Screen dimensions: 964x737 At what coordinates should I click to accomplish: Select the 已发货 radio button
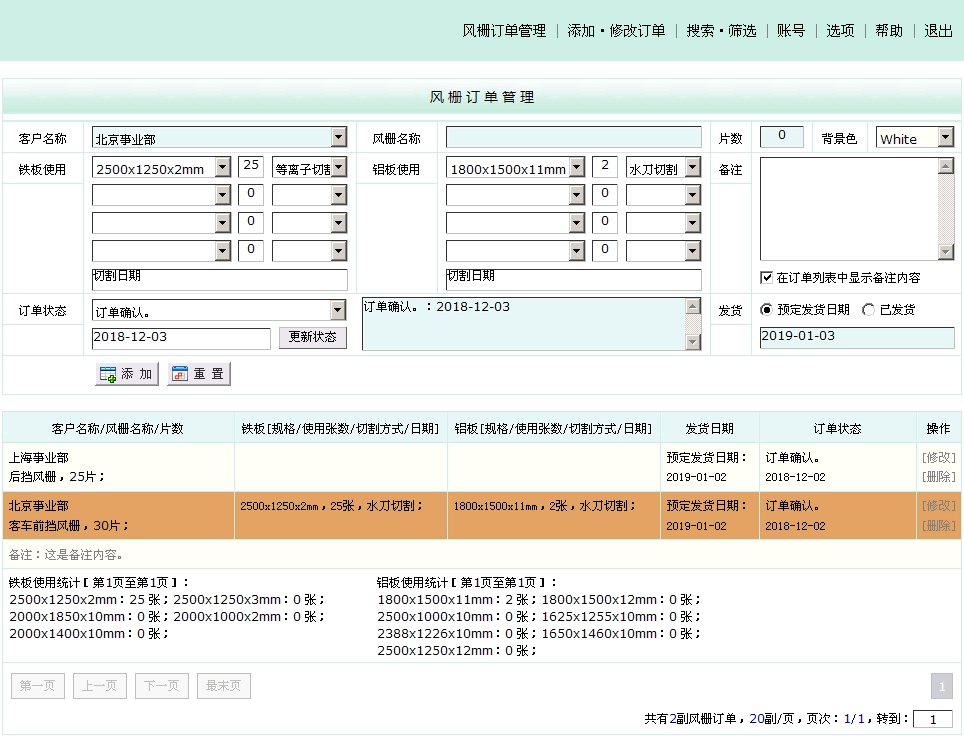(x=868, y=310)
